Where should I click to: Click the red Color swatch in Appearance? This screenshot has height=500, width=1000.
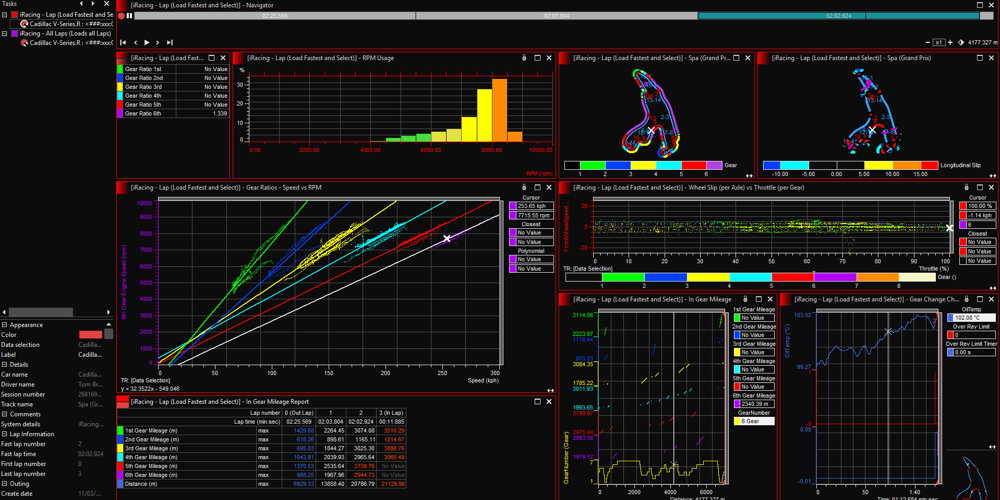(x=90, y=334)
